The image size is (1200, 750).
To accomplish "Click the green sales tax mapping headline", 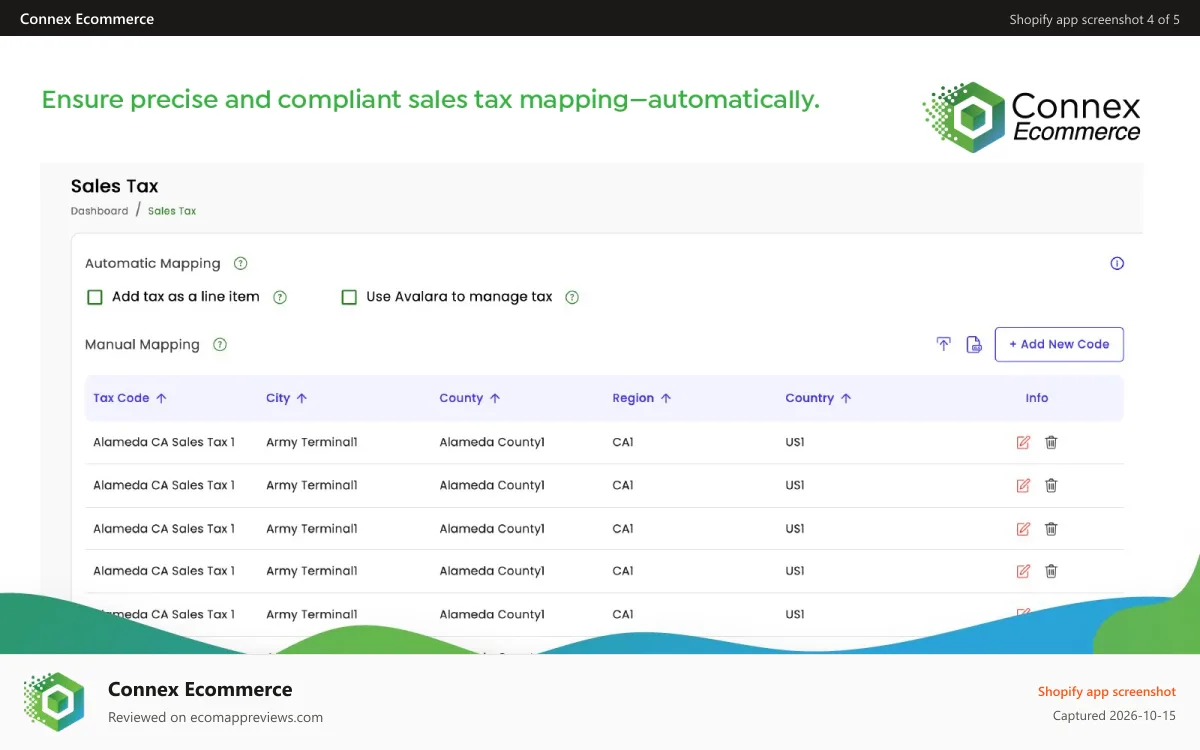I will pyautogui.click(x=431, y=100).
